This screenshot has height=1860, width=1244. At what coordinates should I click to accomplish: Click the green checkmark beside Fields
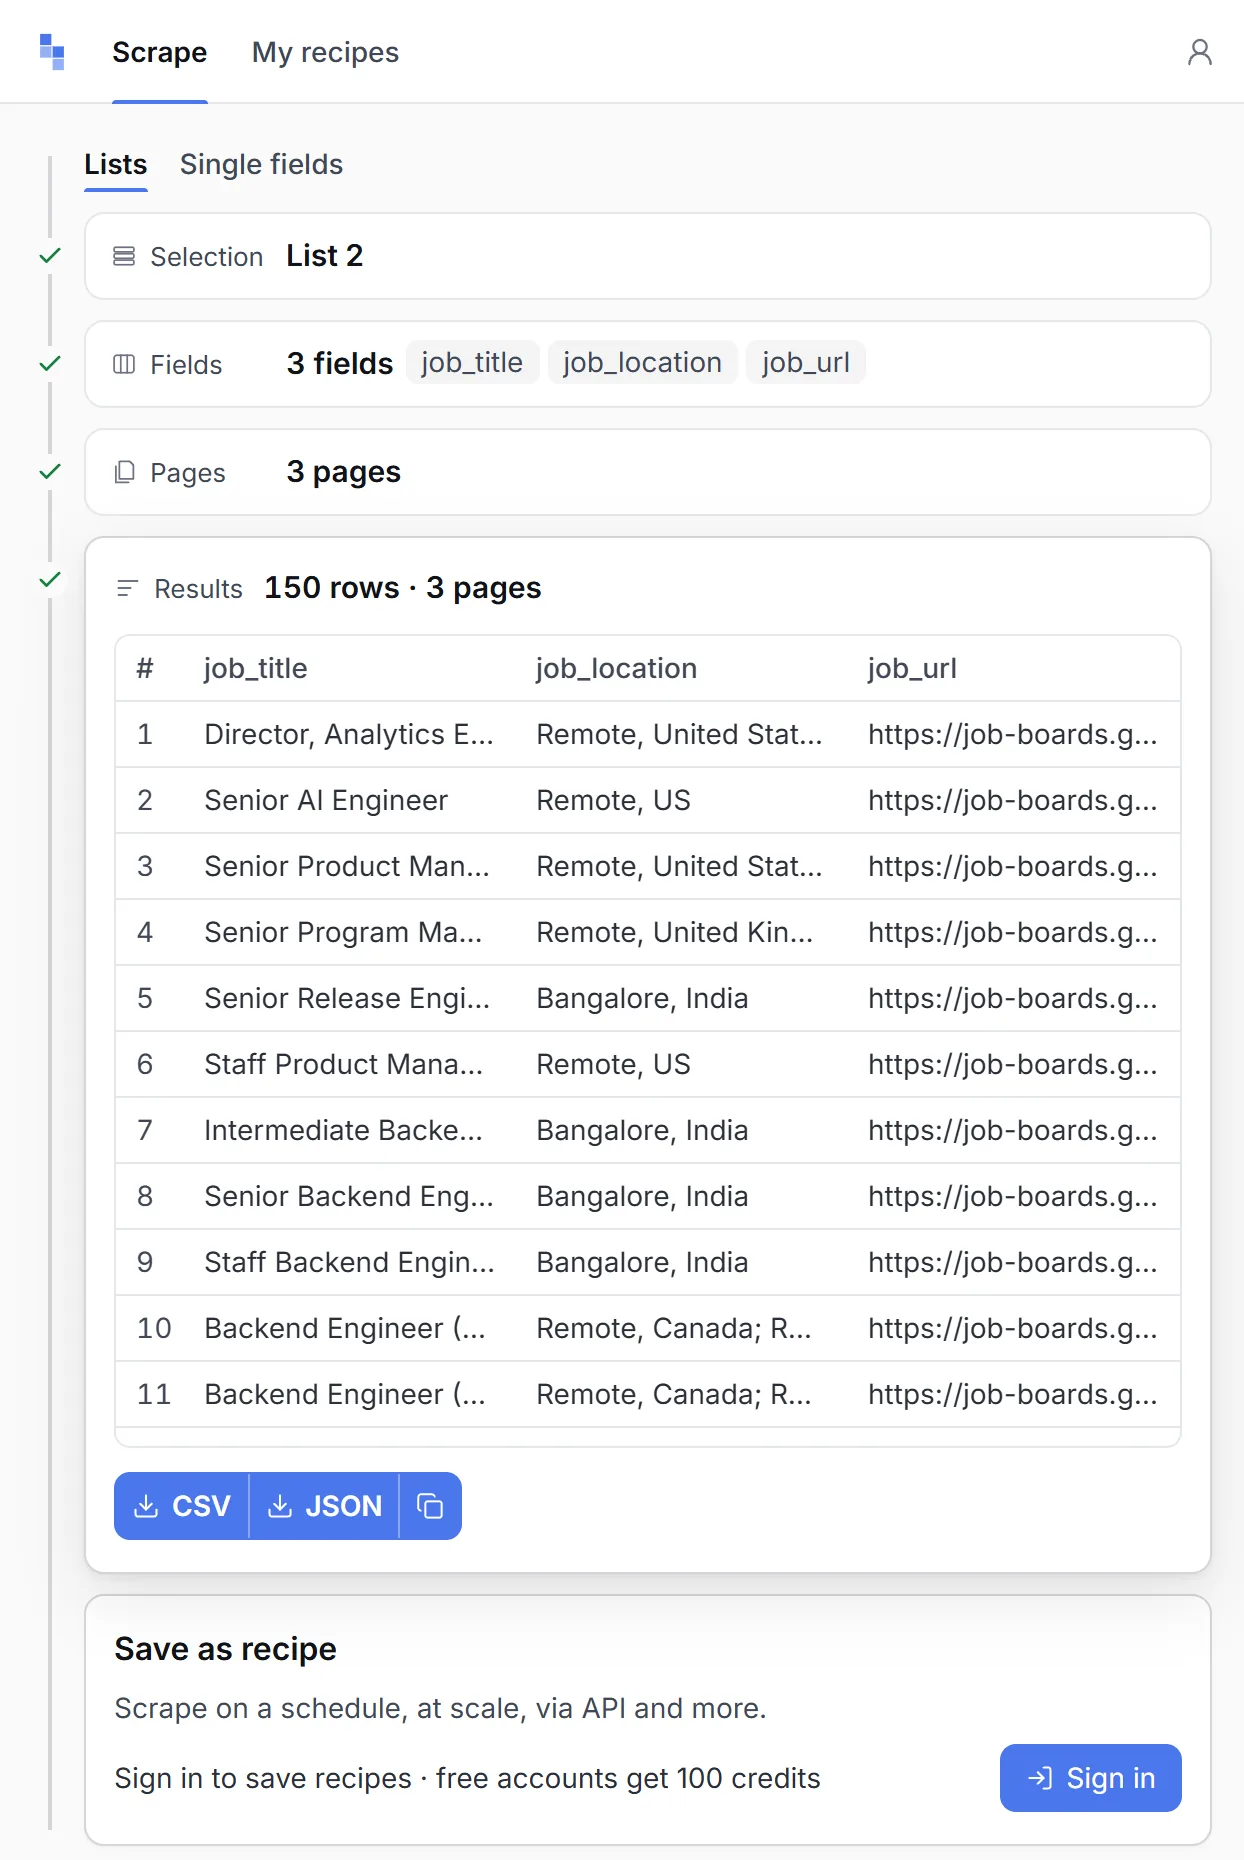pyautogui.click(x=50, y=363)
